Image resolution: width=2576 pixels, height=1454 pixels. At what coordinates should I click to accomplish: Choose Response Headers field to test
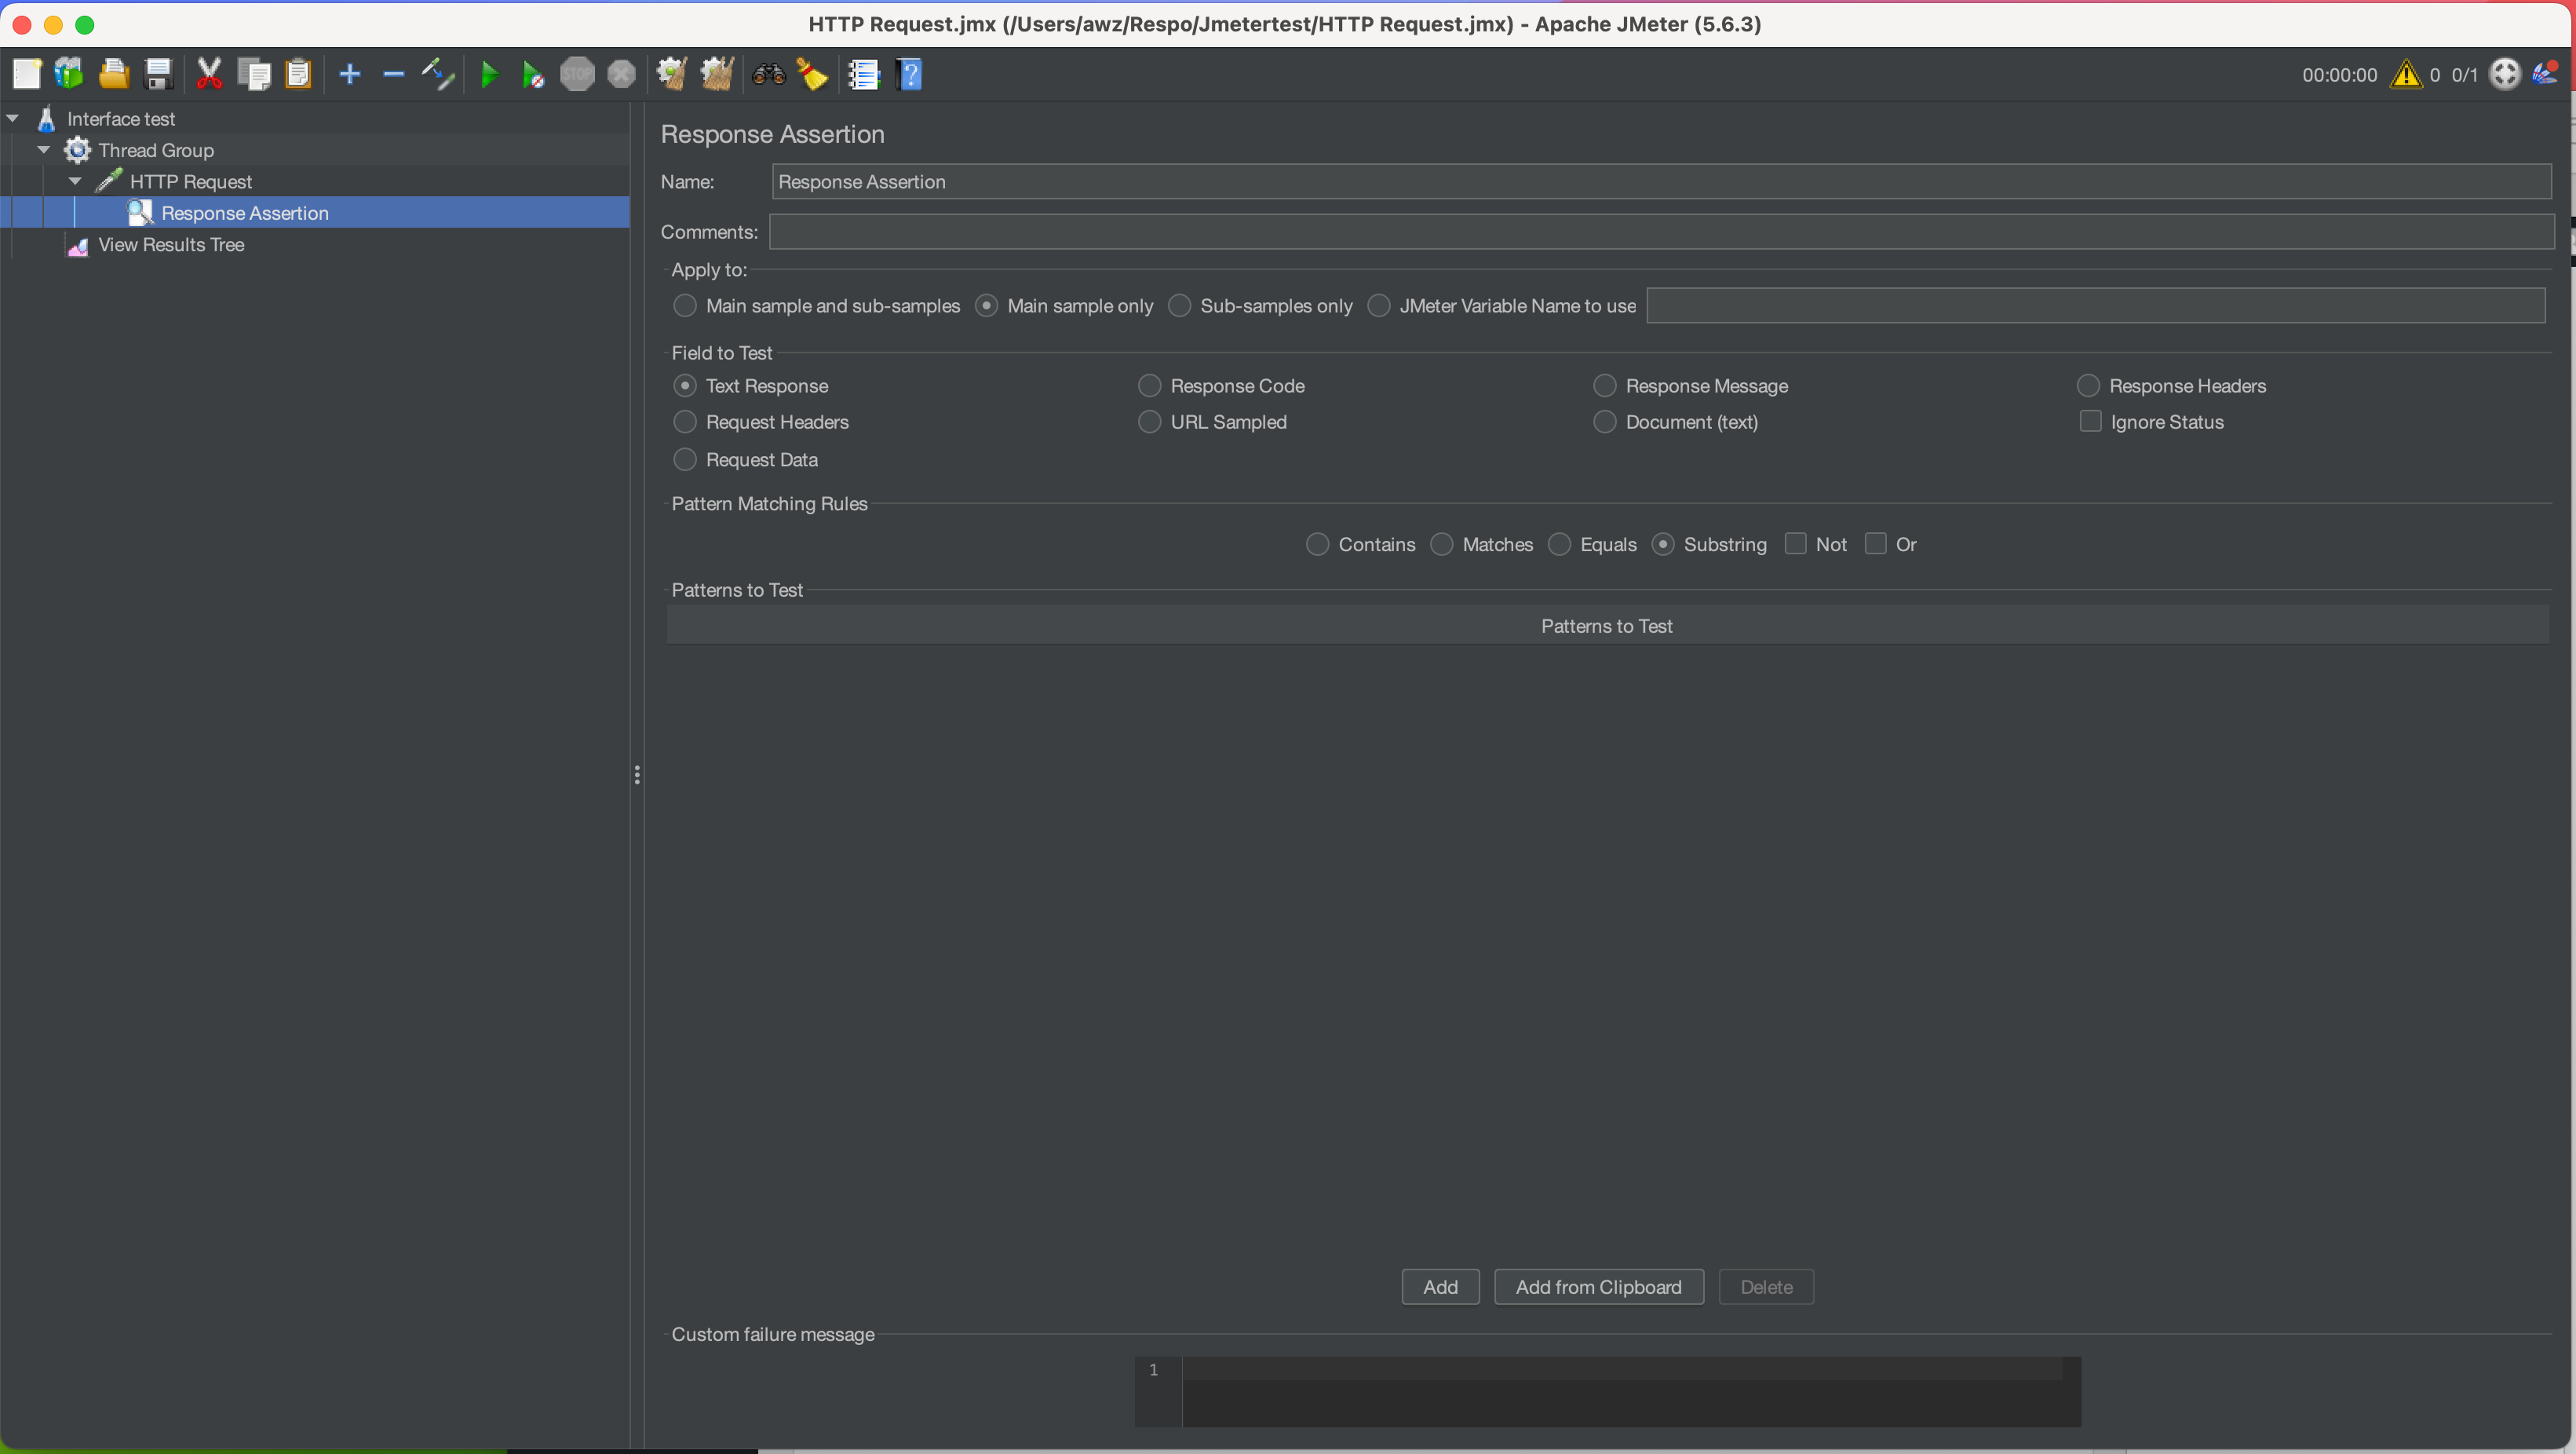click(x=2088, y=385)
